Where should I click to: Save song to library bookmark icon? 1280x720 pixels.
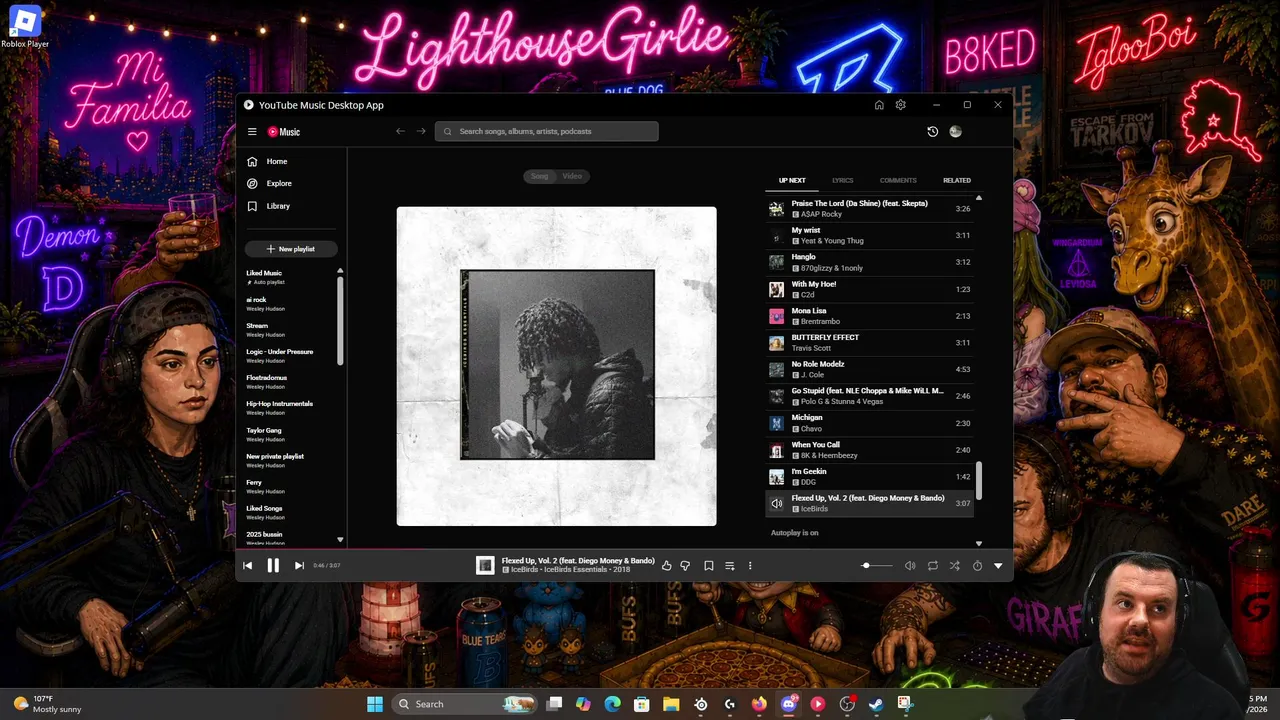click(708, 566)
